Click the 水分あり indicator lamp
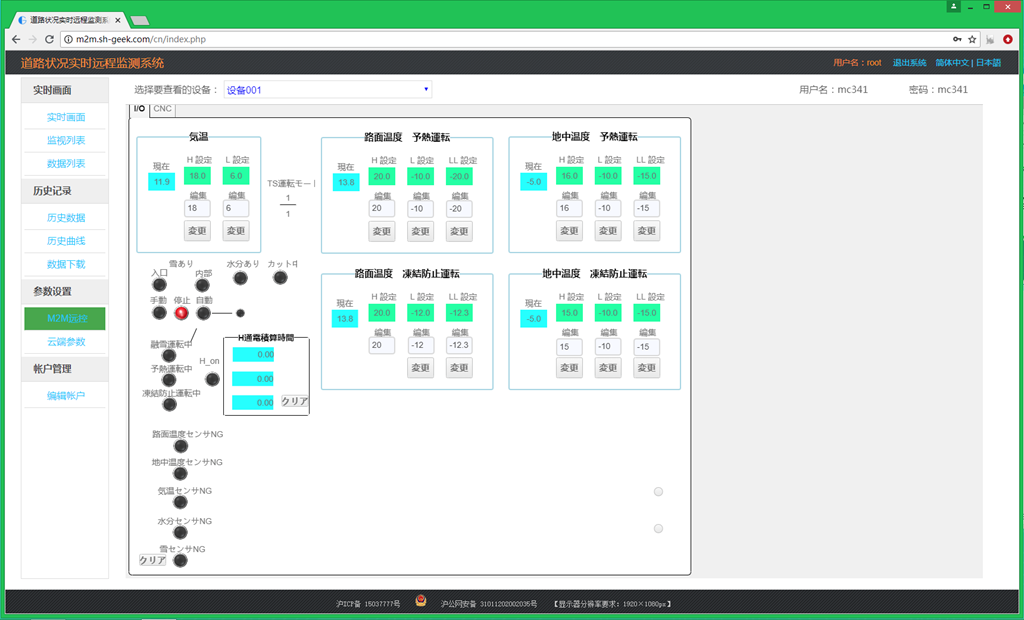 (x=243, y=277)
